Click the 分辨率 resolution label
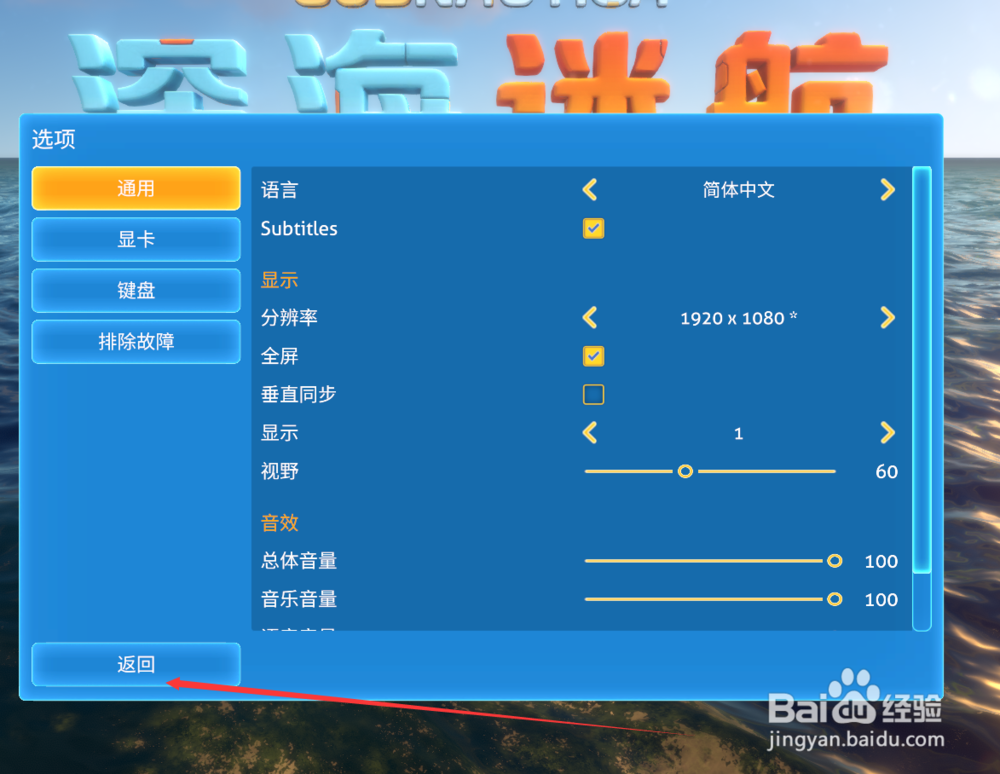Image resolution: width=1000 pixels, height=774 pixels. coord(289,318)
